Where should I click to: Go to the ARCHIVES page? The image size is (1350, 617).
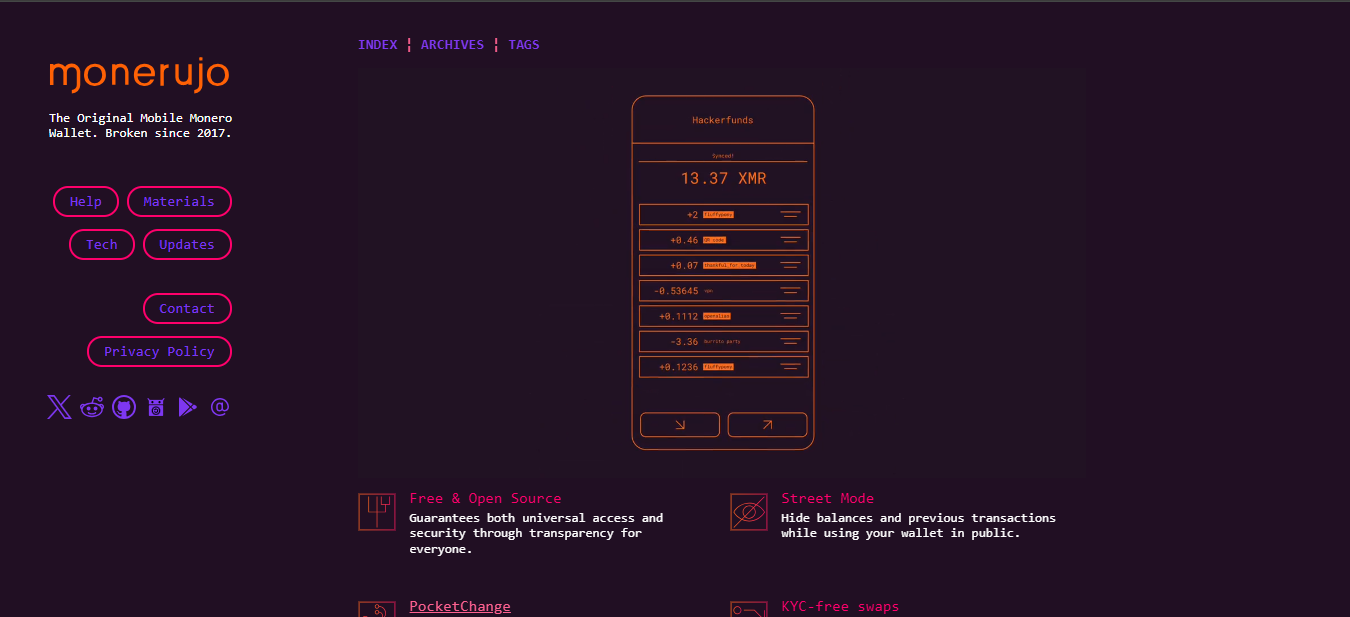[x=452, y=45]
